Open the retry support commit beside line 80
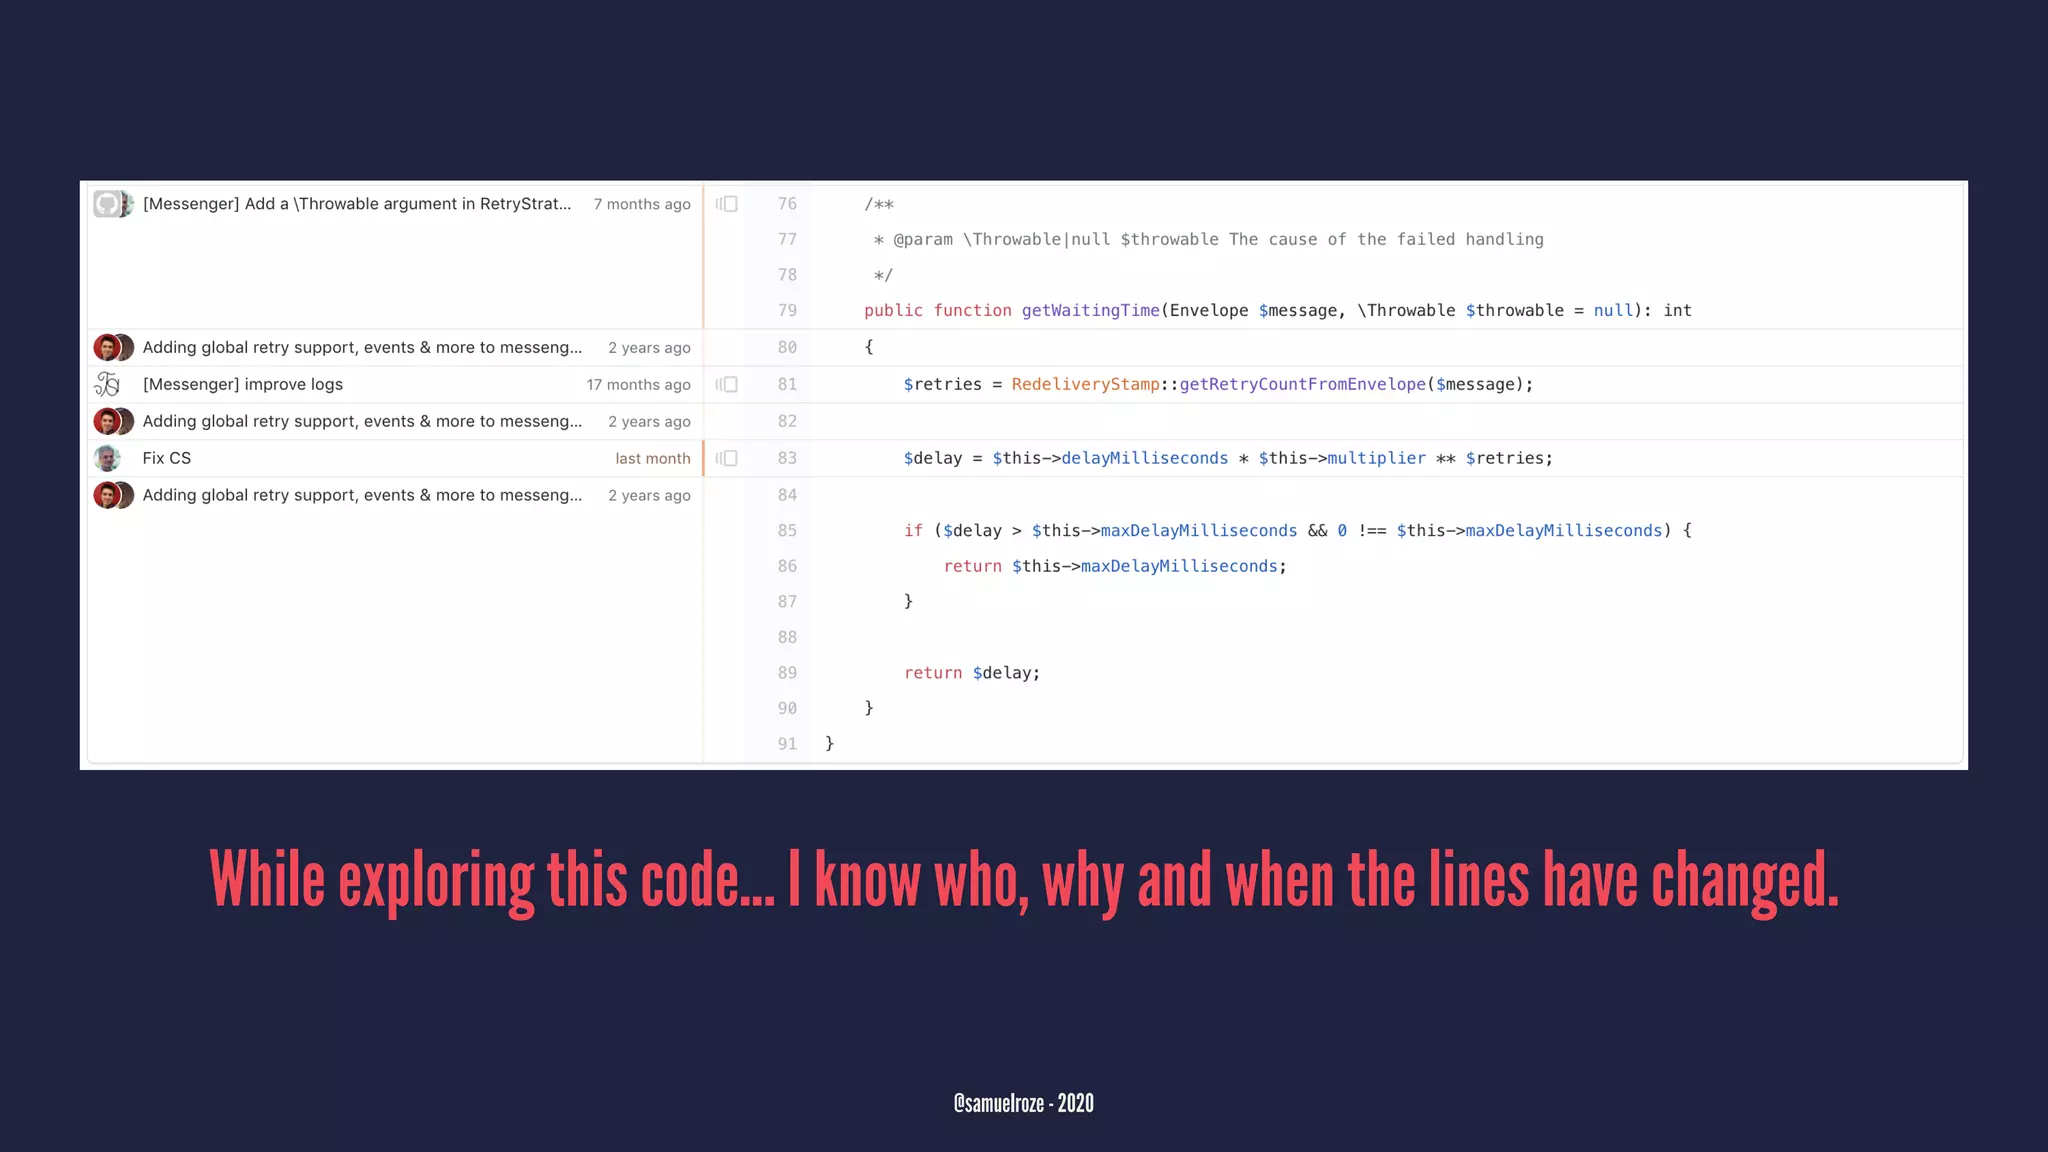This screenshot has height=1152, width=2048. point(362,347)
